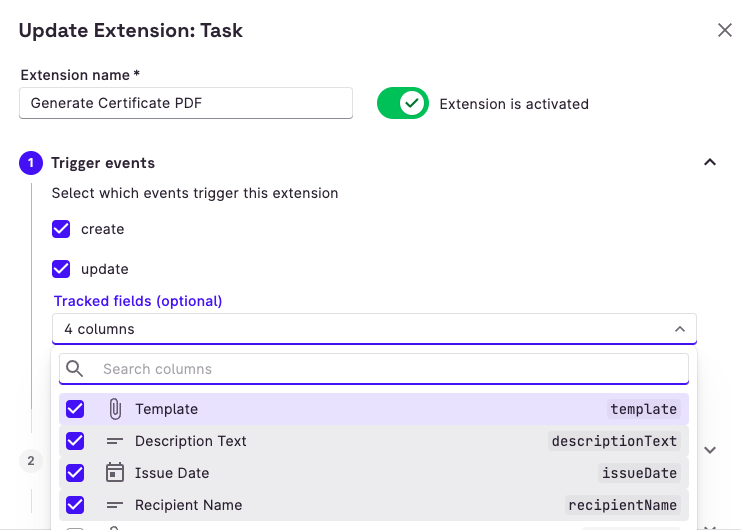Close the Update Extension dialog
The width and height of the screenshot is (741, 530).
pos(725,30)
